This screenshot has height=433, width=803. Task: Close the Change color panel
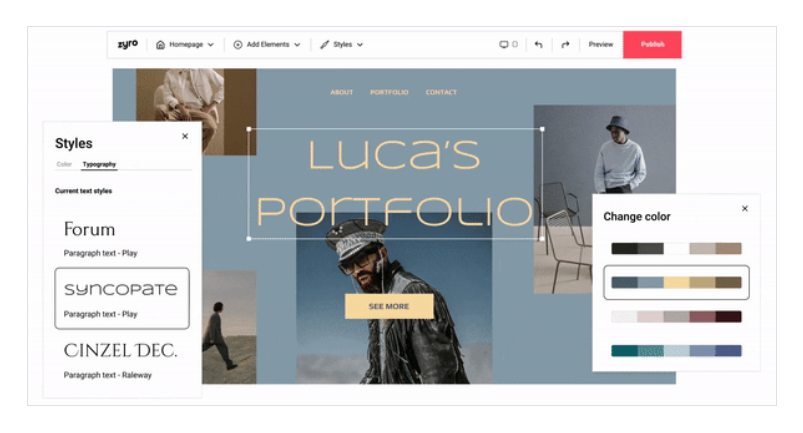(x=744, y=209)
